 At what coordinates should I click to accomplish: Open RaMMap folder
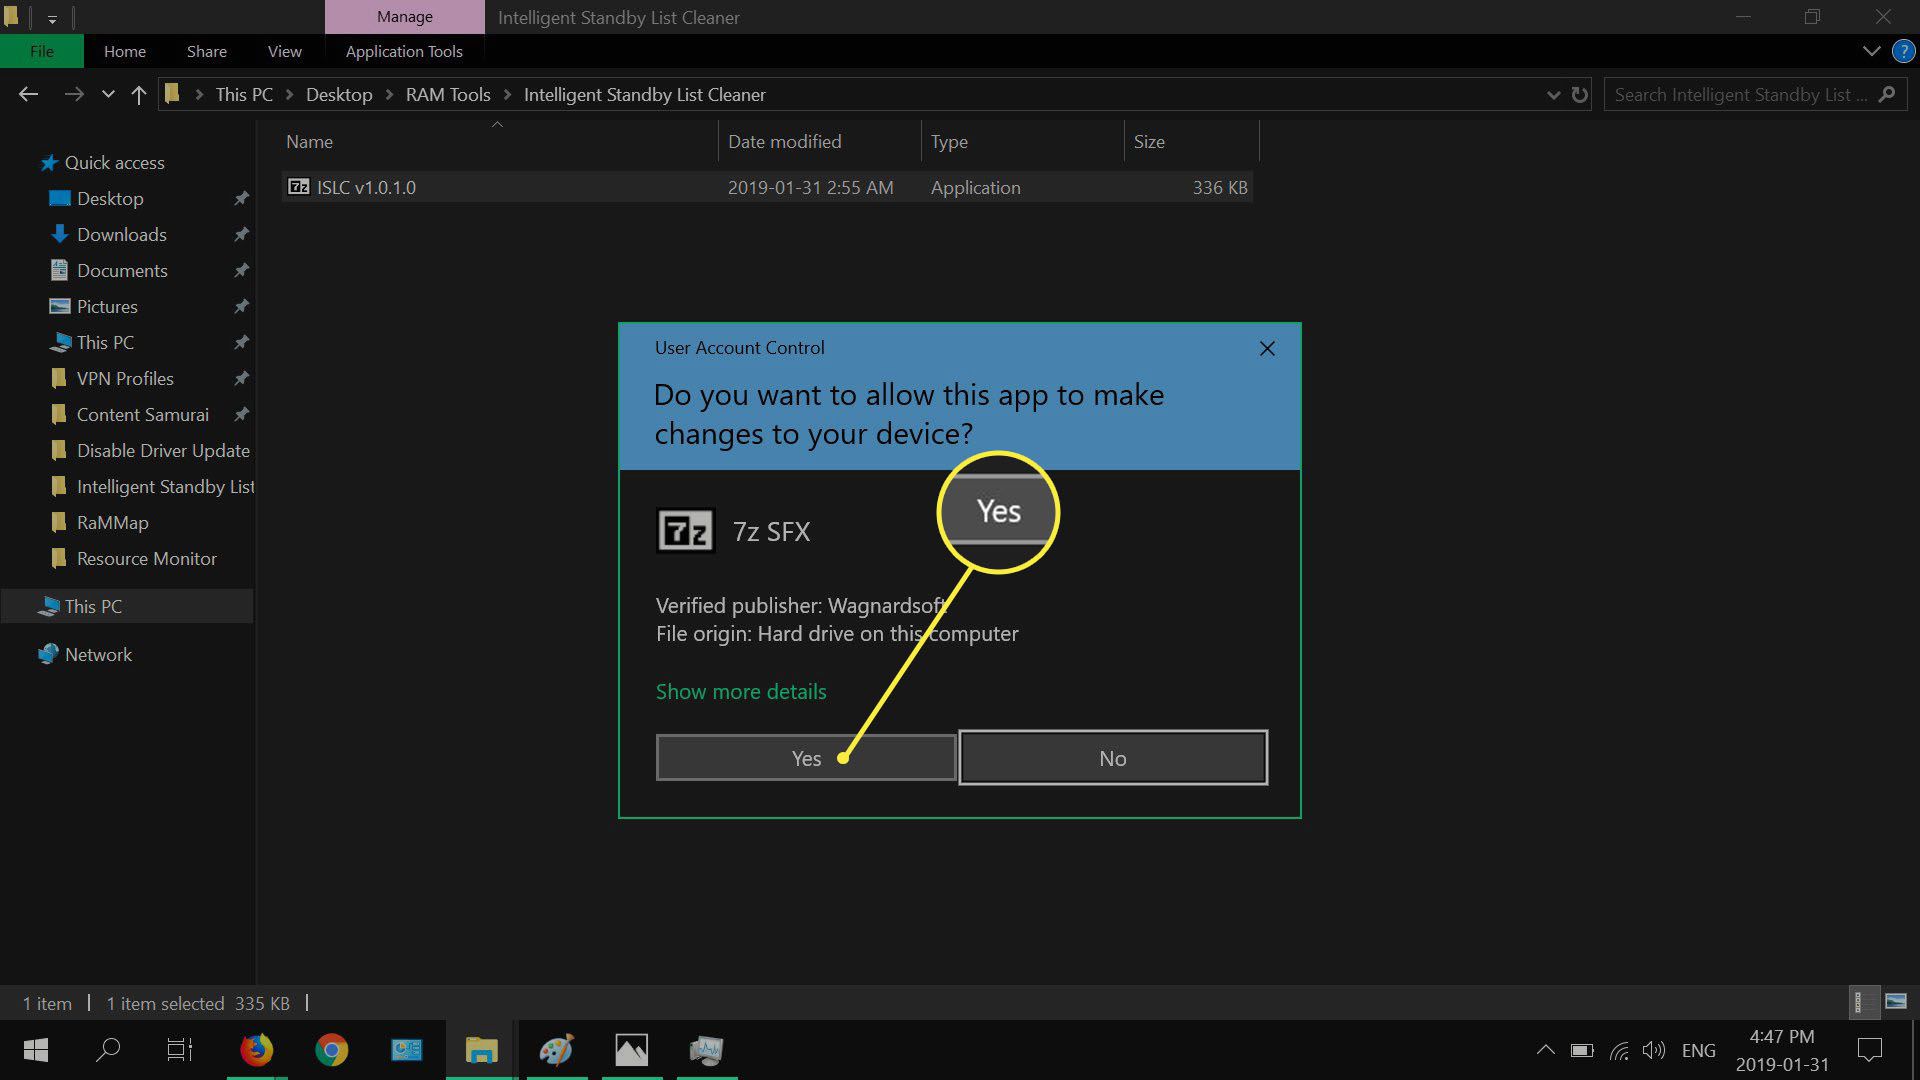click(x=112, y=522)
